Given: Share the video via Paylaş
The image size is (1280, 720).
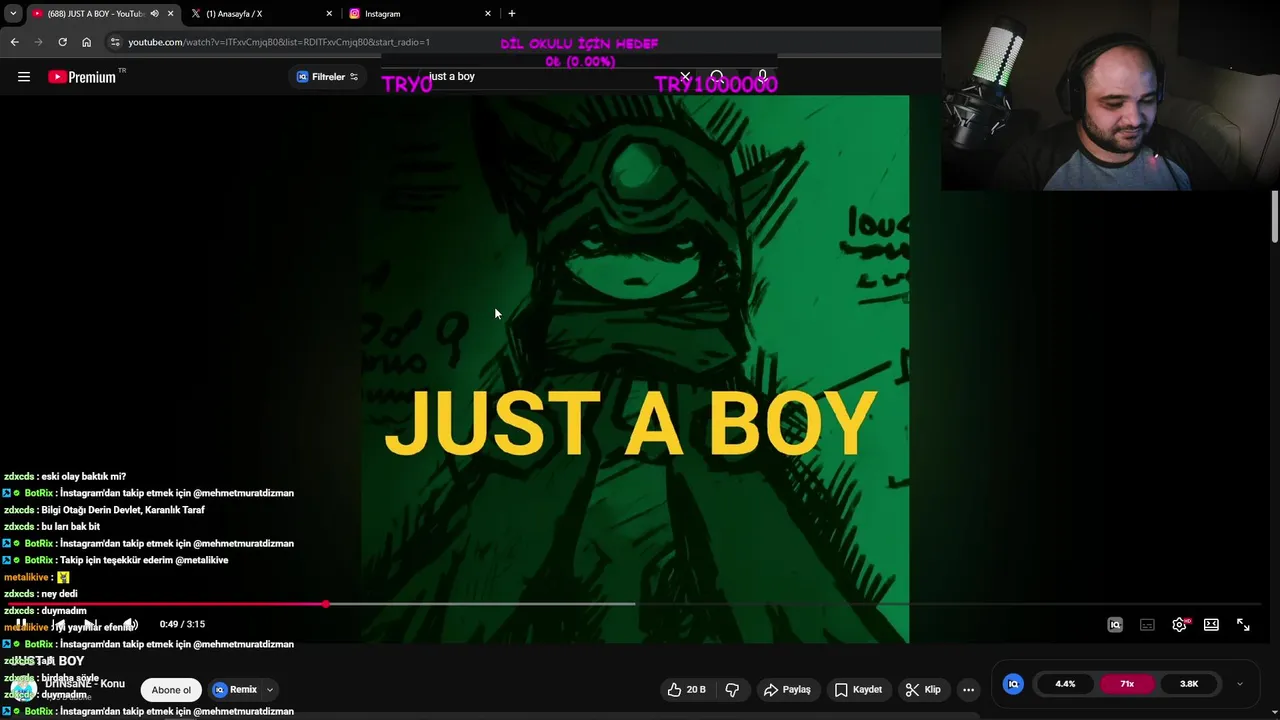Looking at the screenshot, I should point(788,689).
